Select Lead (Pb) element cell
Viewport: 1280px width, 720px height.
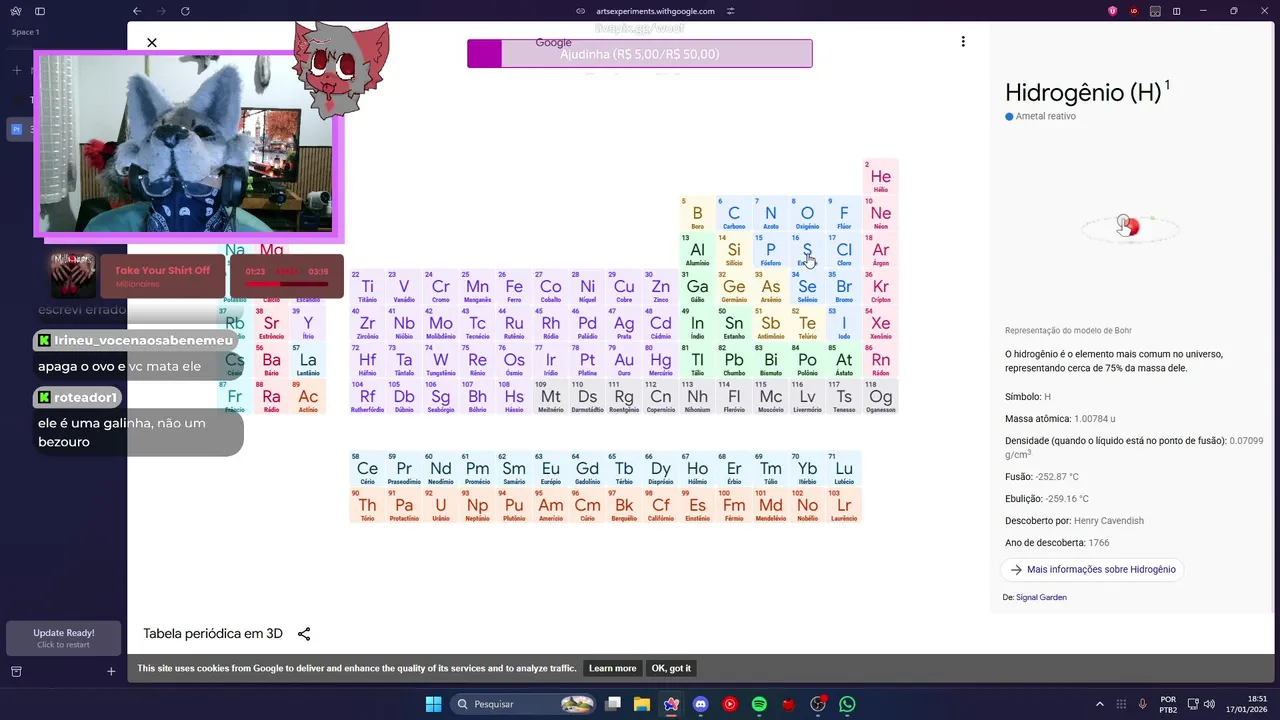[734, 361]
